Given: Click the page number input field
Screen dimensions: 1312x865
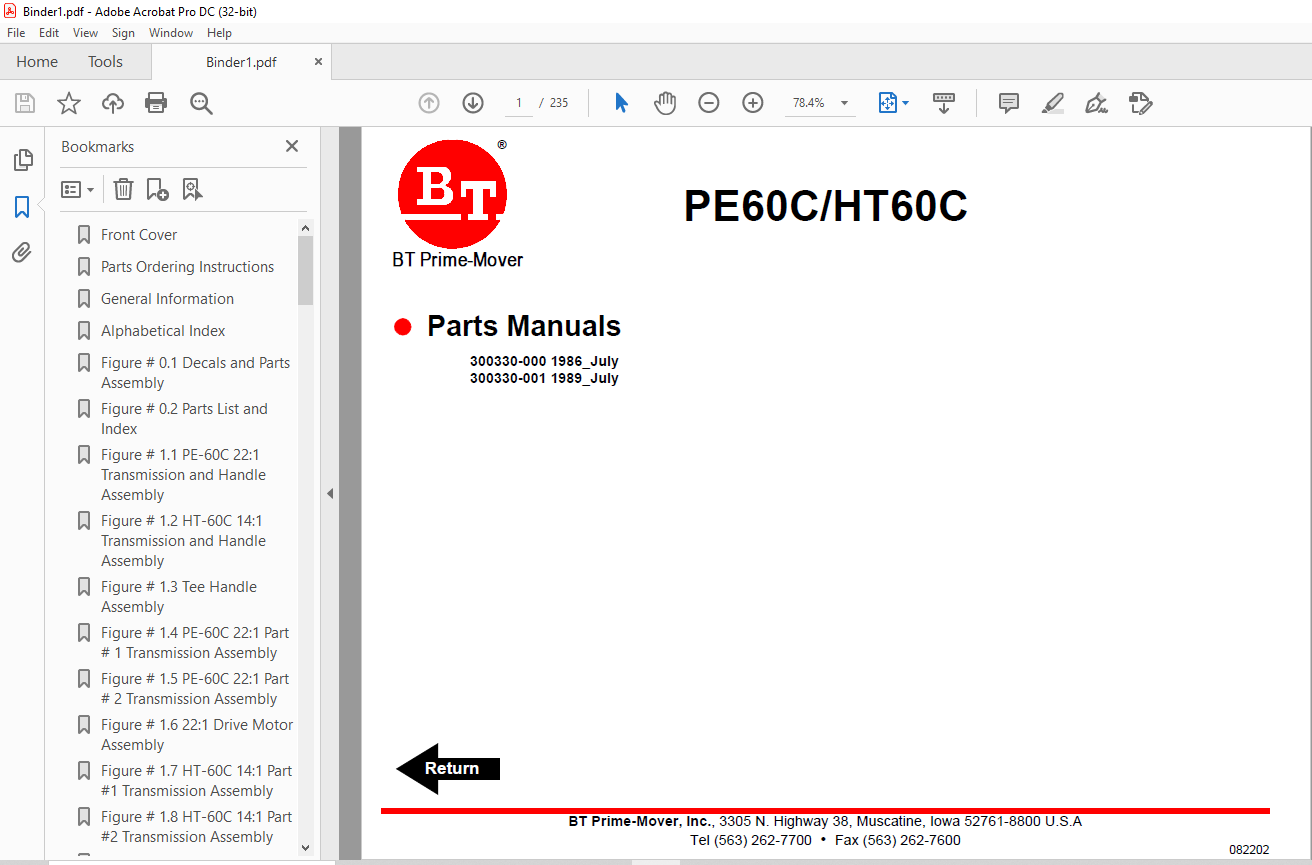Looking at the screenshot, I should pos(519,103).
